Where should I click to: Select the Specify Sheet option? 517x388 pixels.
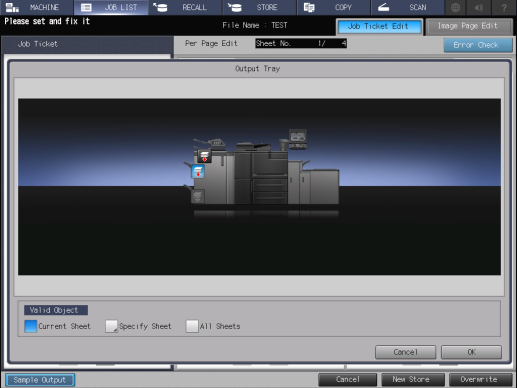tap(111, 326)
